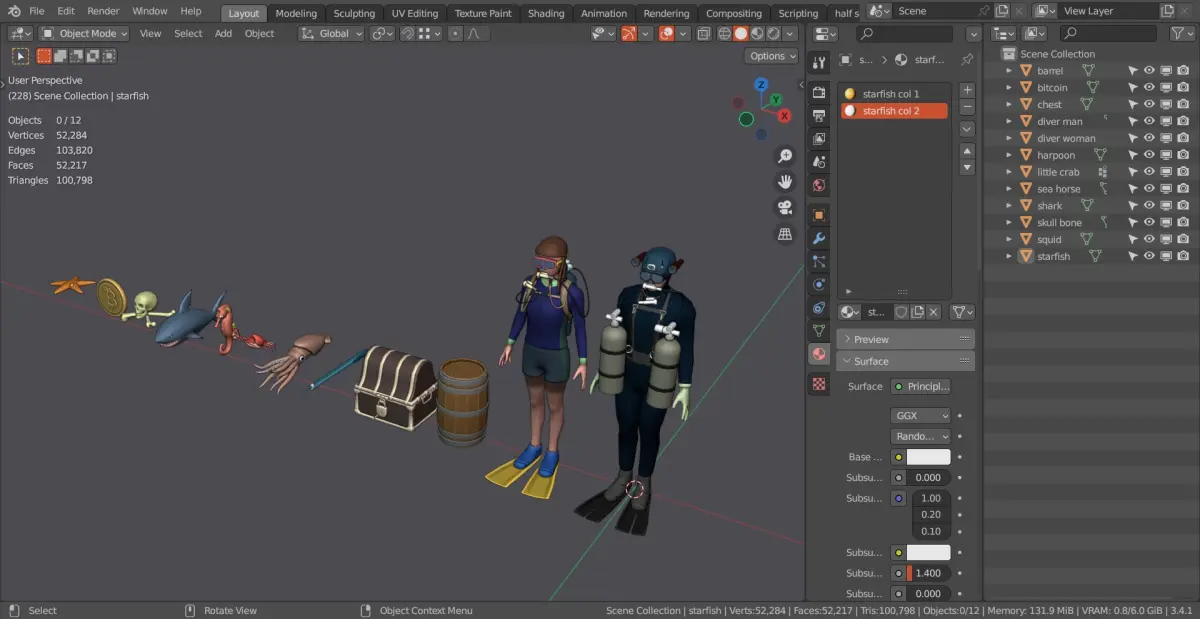The image size is (1200, 619).
Task: Add a material slot with plus
Action: pos(967,90)
